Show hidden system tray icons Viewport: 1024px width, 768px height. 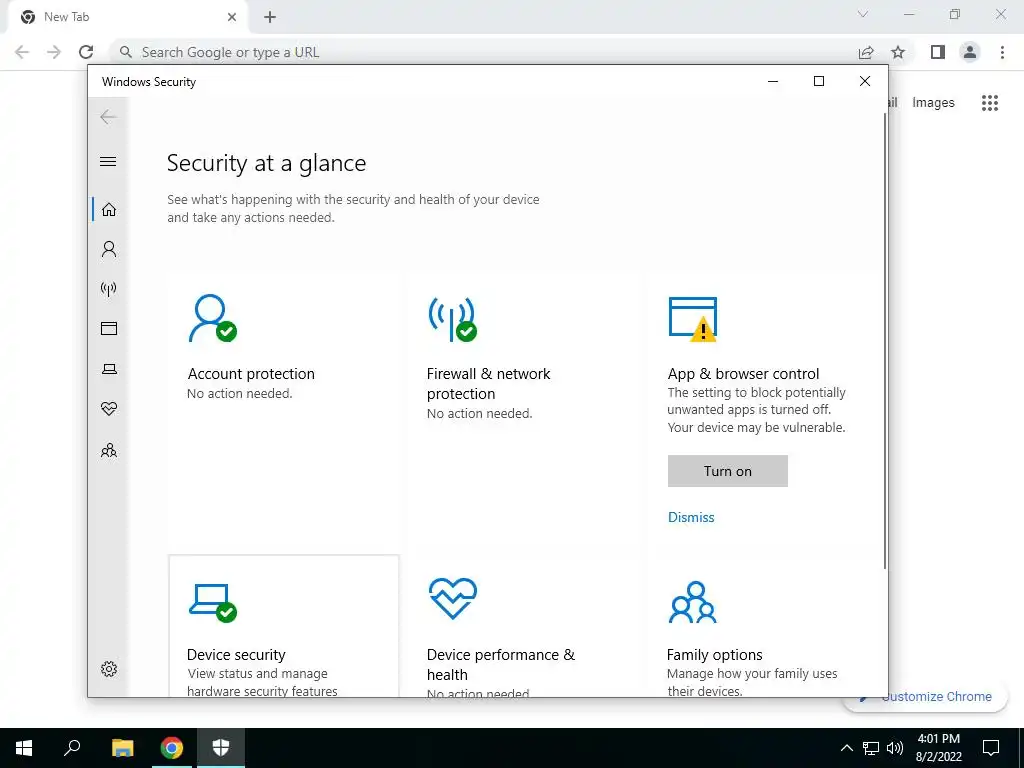846,748
